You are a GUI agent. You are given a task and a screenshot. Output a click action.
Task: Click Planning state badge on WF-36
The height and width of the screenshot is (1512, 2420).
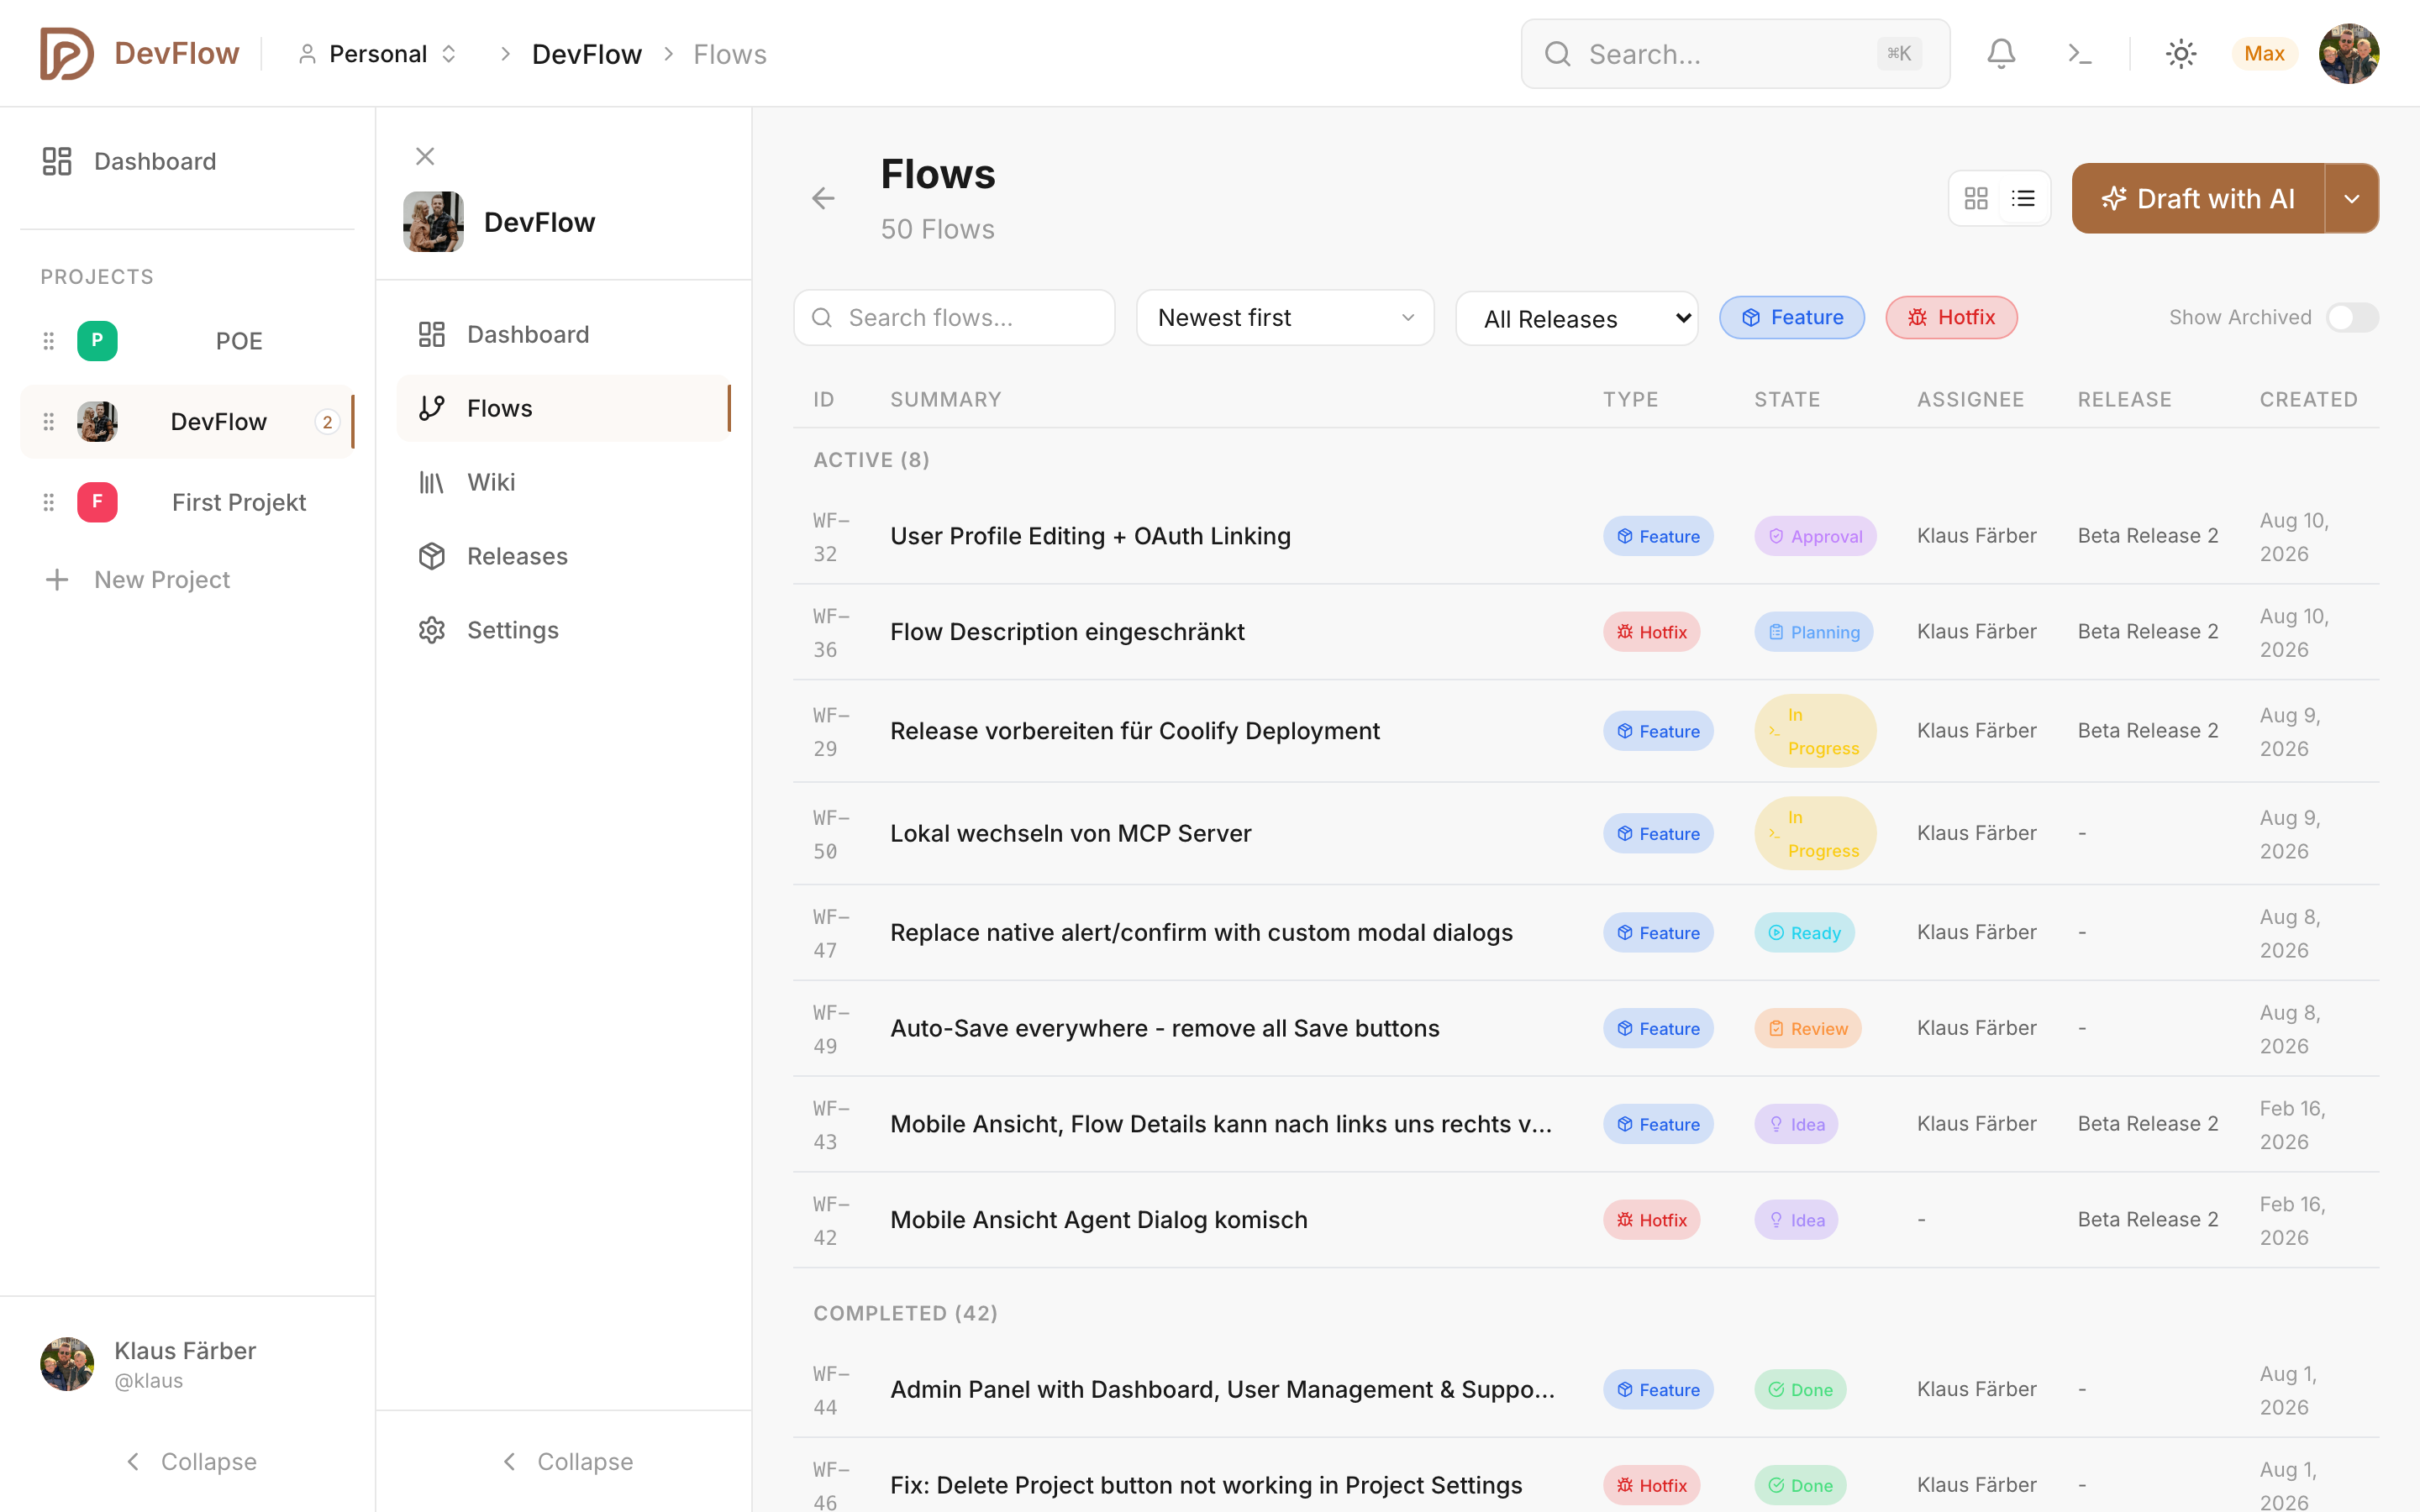pyautogui.click(x=1814, y=632)
